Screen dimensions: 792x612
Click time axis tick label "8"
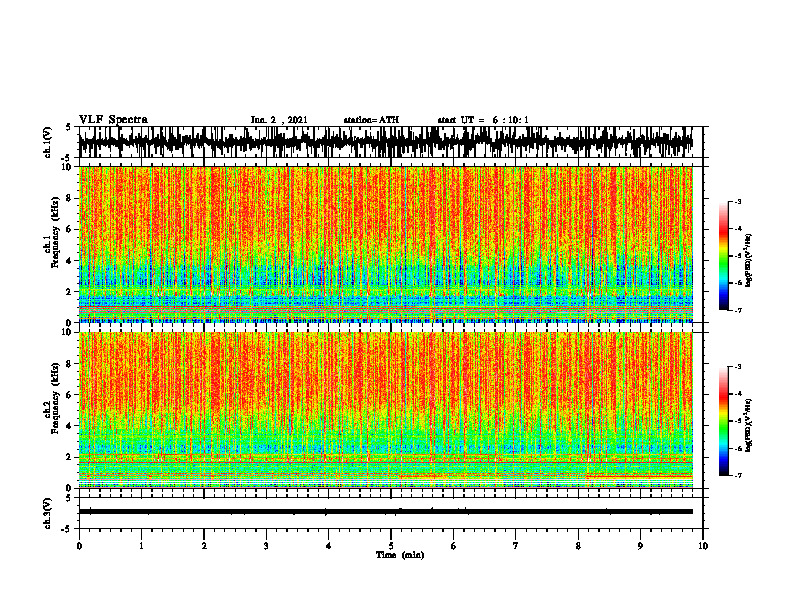coord(578,546)
